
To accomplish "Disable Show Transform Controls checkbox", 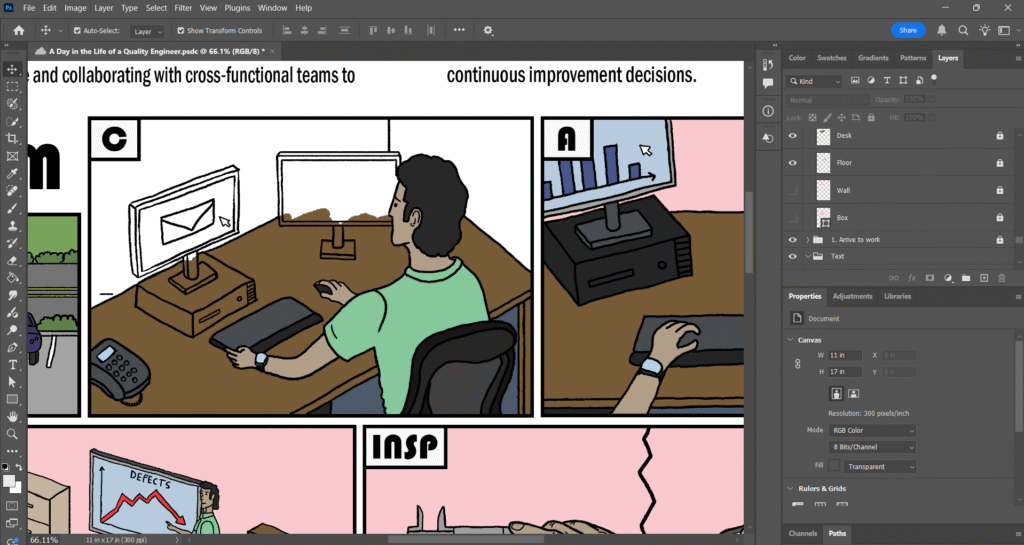I will (181, 31).
